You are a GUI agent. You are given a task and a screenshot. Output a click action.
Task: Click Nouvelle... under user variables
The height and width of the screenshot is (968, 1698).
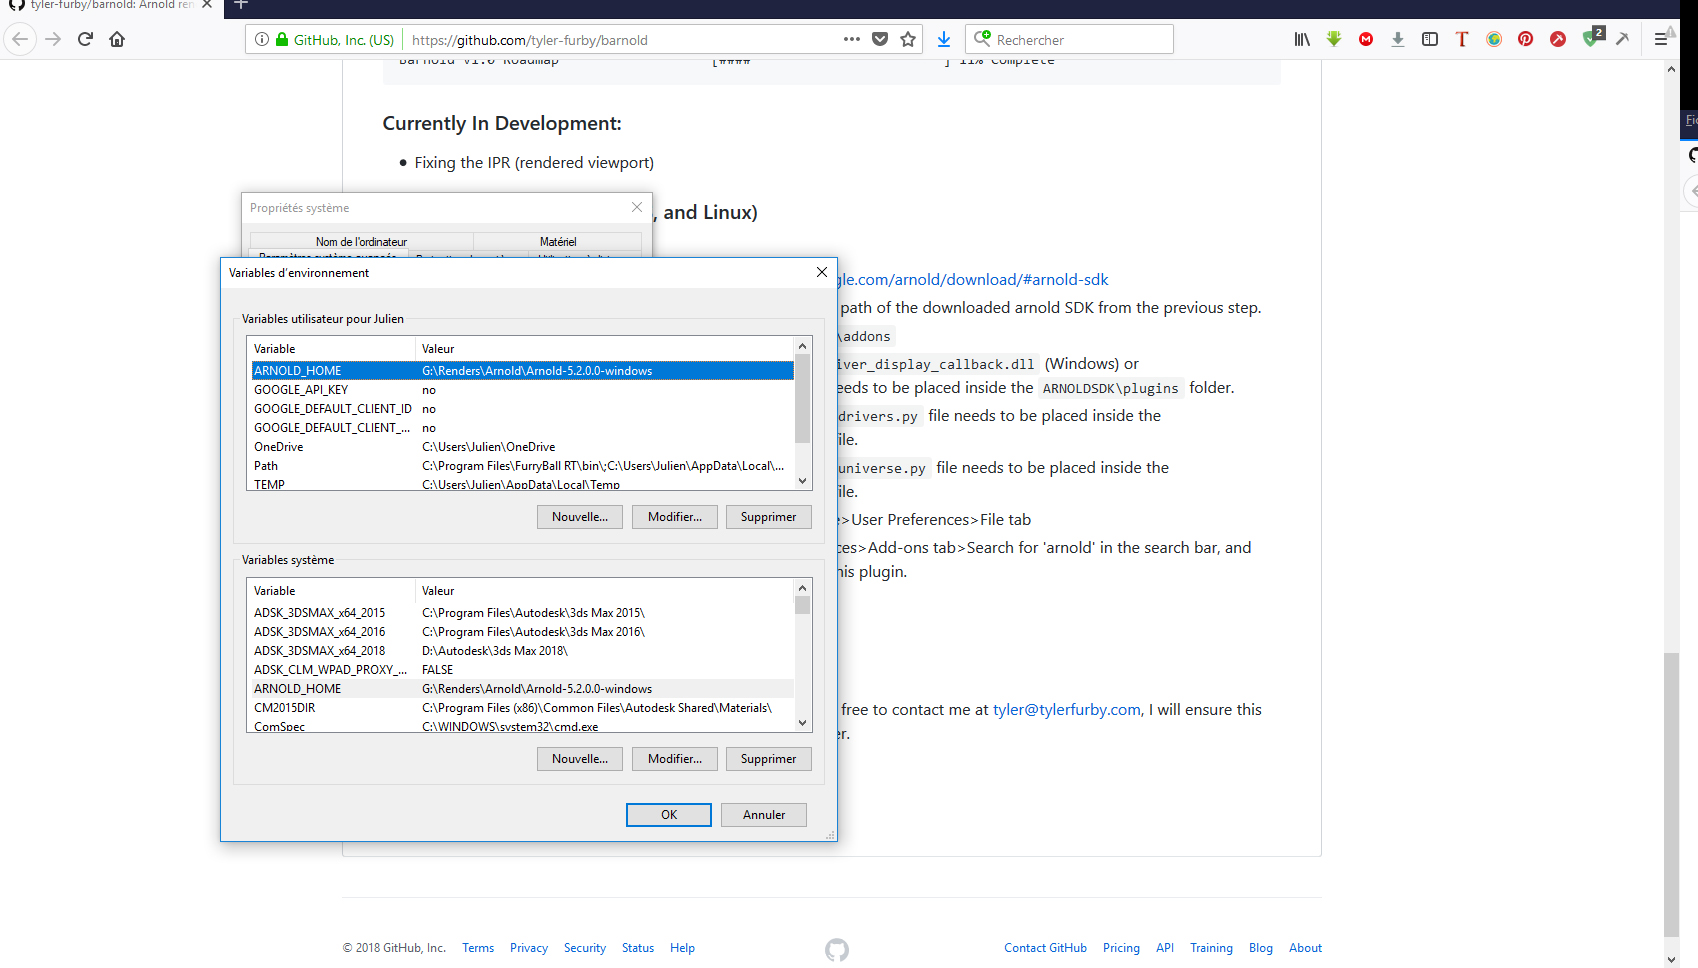point(580,517)
